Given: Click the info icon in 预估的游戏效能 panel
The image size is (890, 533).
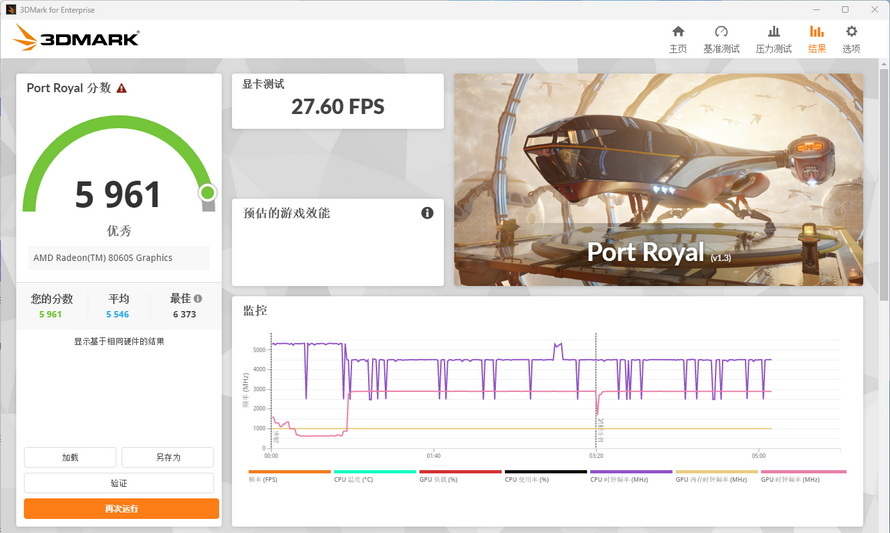Looking at the screenshot, I should (x=427, y=213).
